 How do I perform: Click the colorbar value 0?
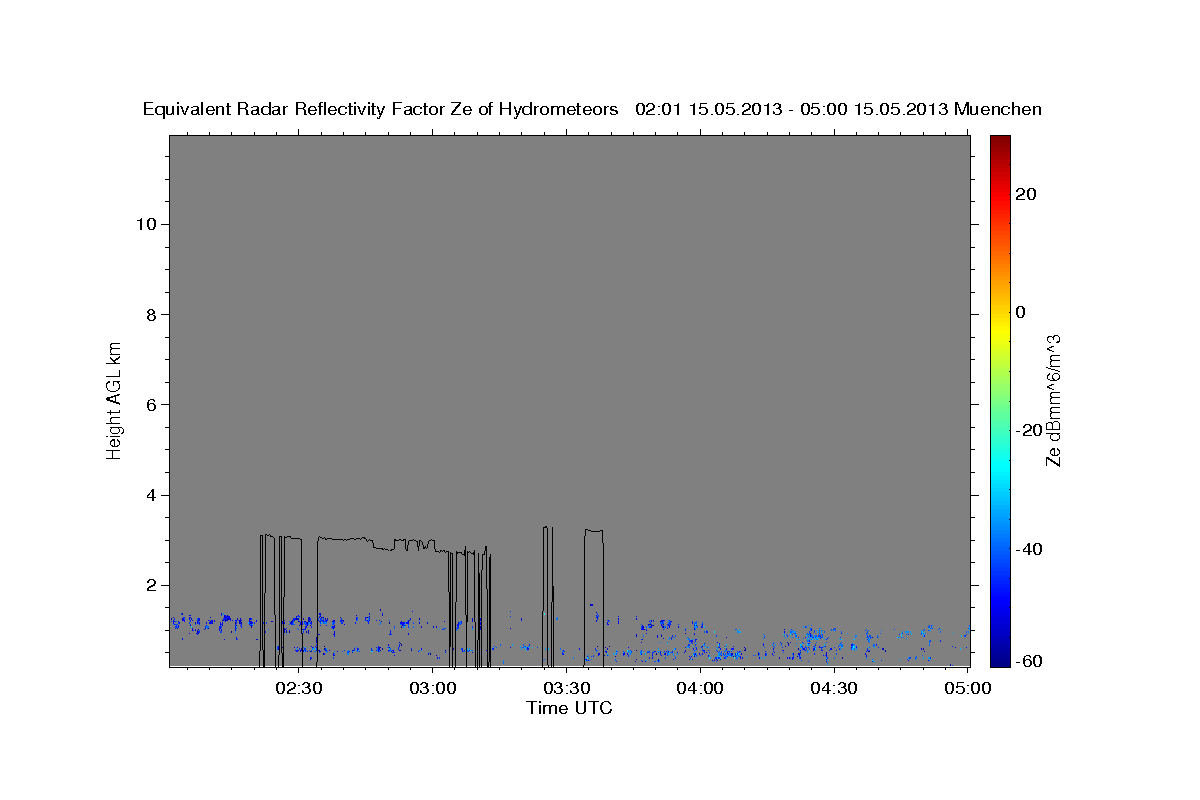[1021, 312]
